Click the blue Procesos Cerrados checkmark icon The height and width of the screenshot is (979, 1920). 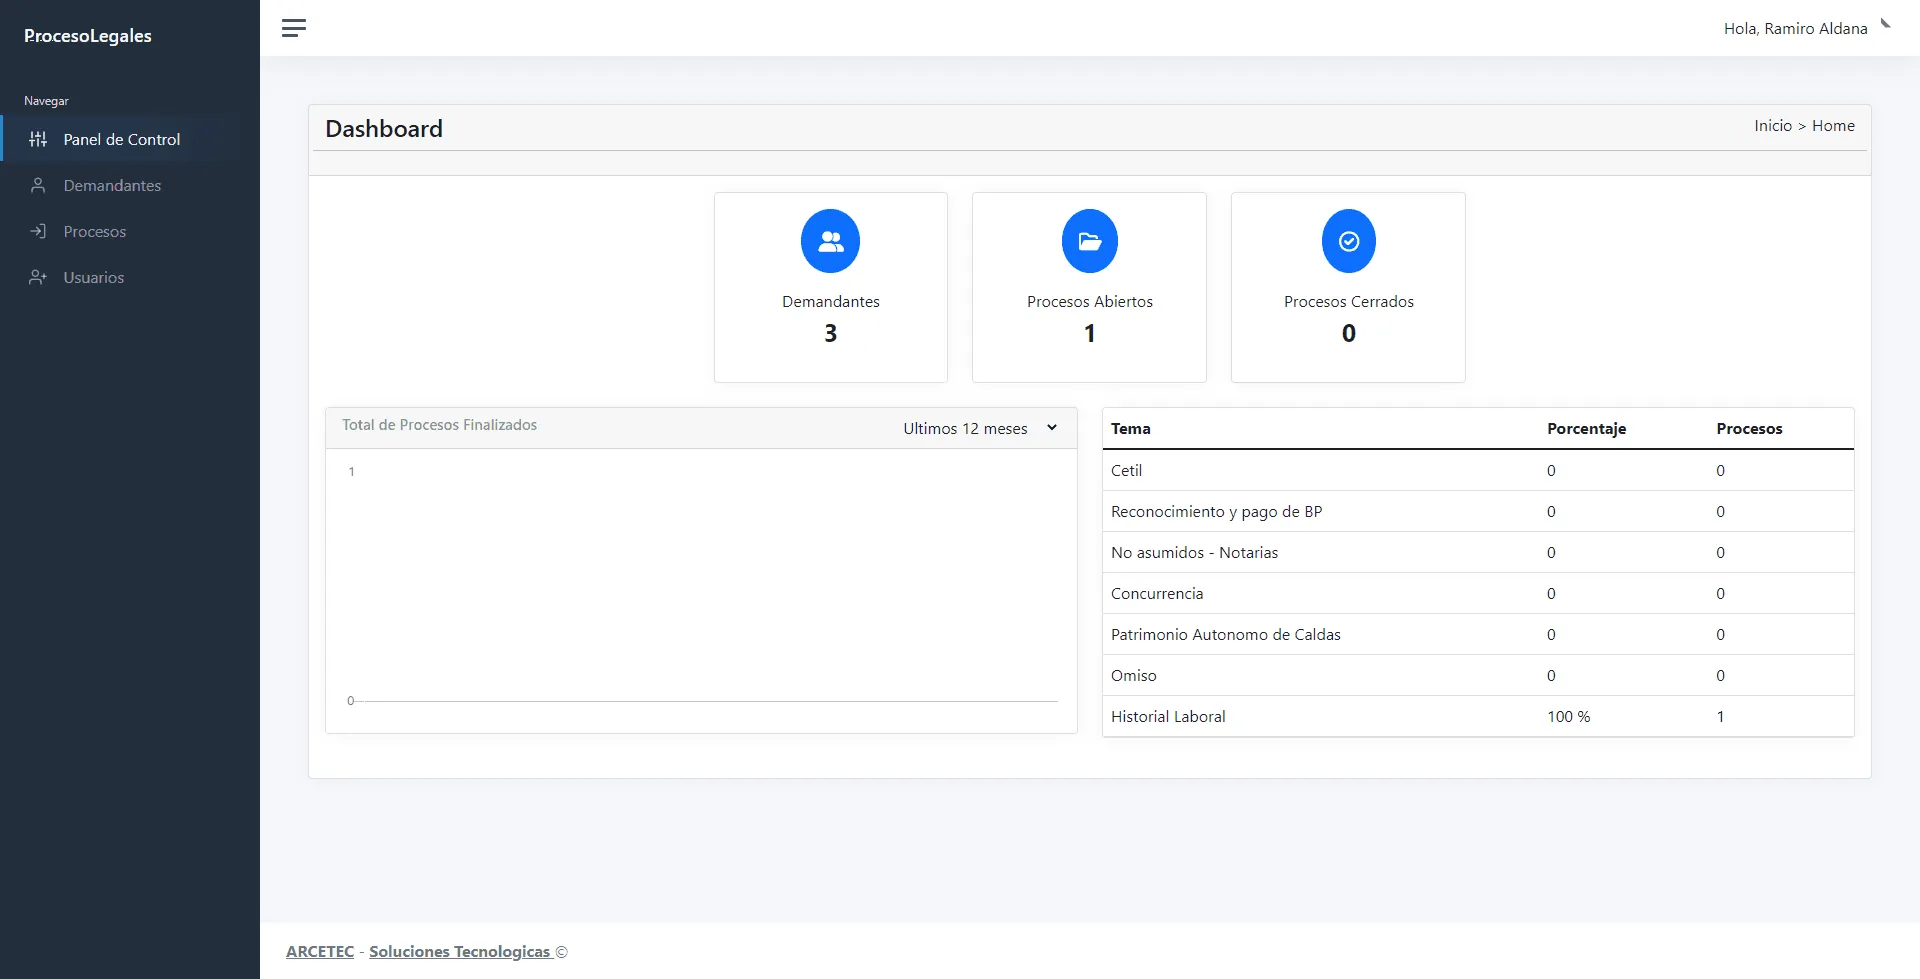click(x=1348, y=241)
